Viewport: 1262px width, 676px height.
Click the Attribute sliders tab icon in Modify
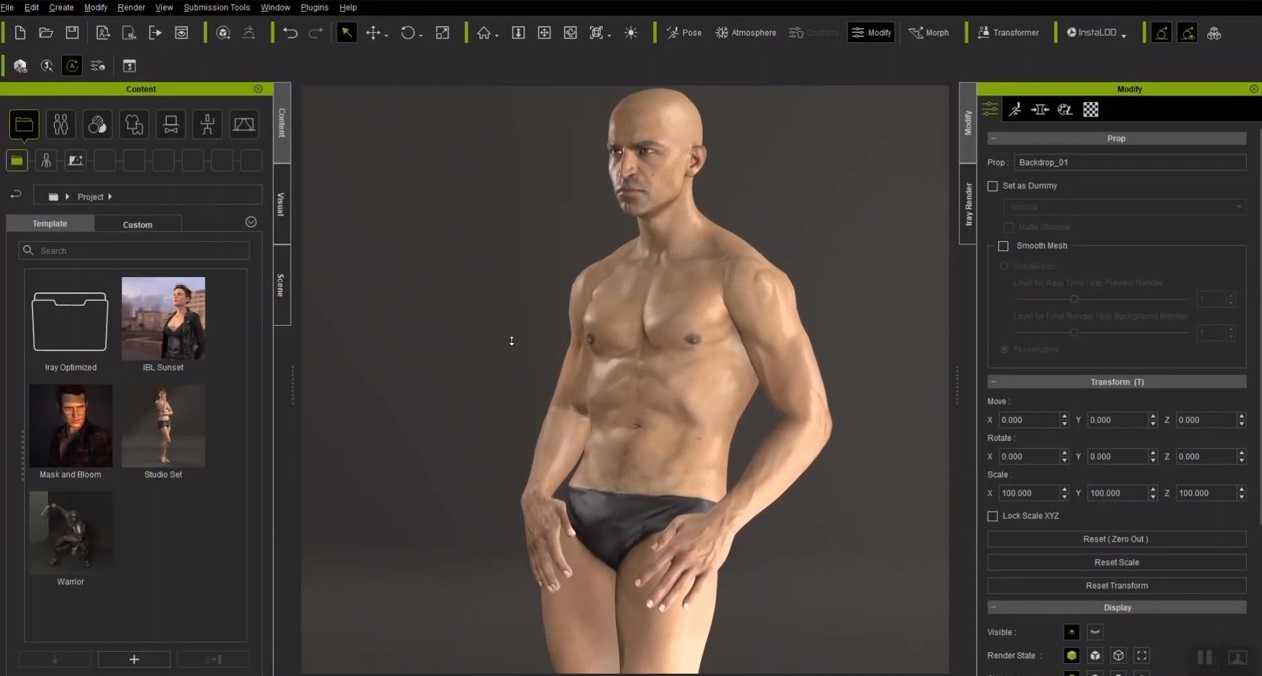click(990, 109)
